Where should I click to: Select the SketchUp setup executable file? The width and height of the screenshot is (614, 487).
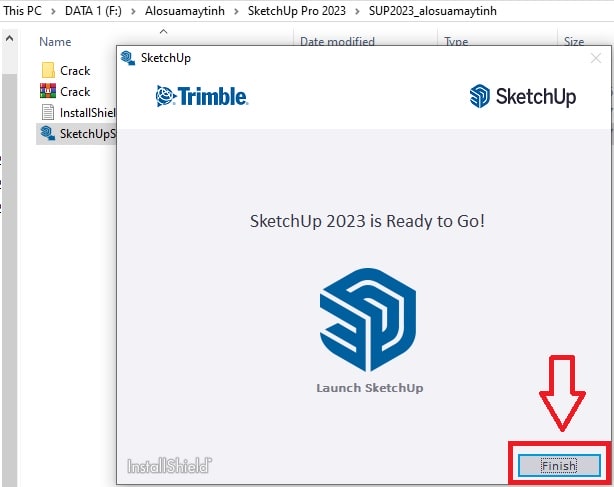click(x=78, y=134)
